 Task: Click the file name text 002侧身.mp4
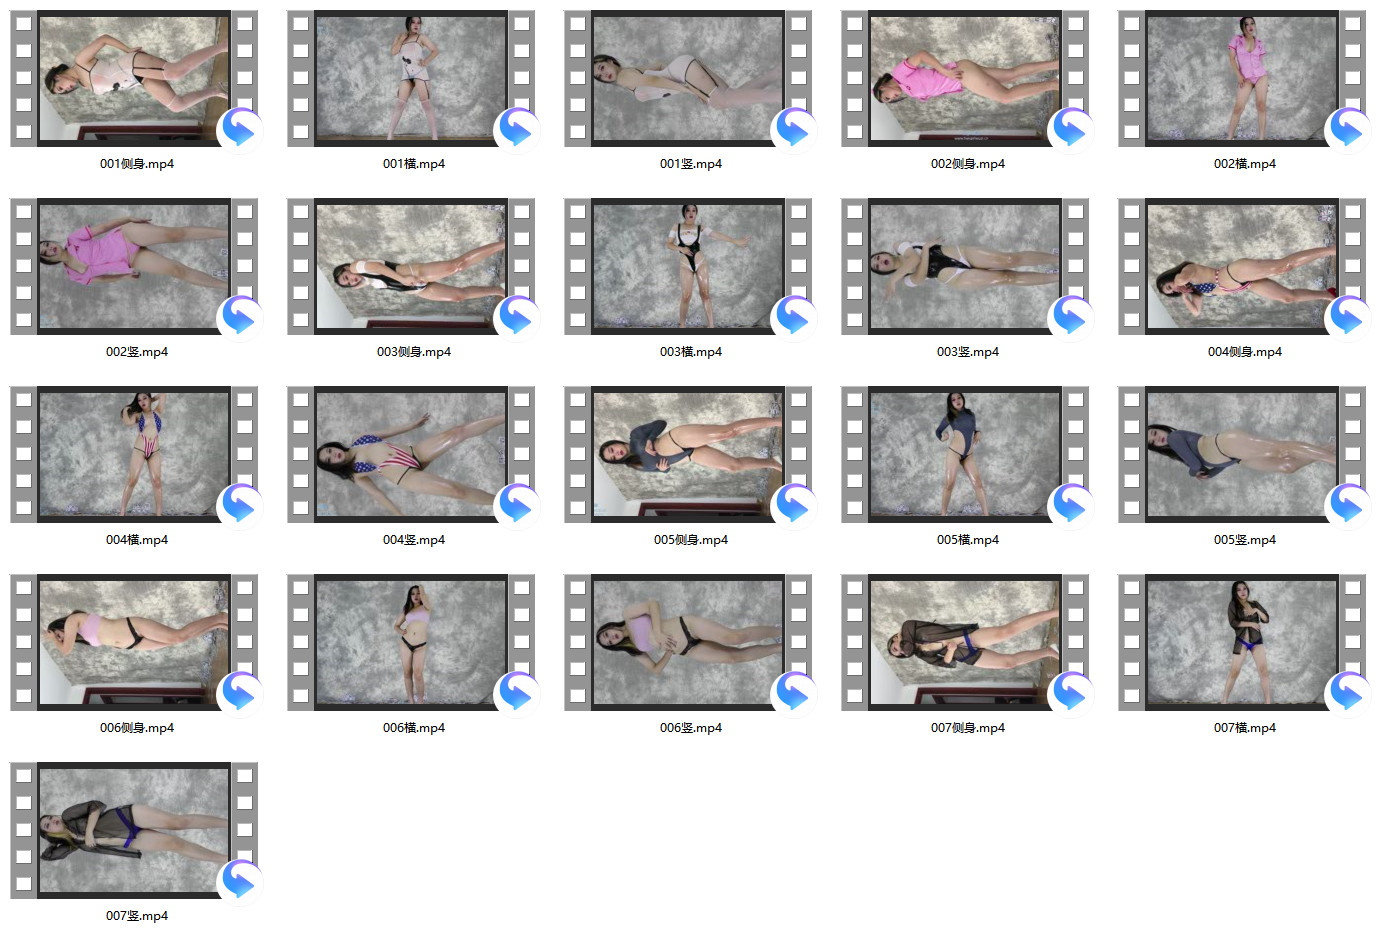click(x=968, y=164)
